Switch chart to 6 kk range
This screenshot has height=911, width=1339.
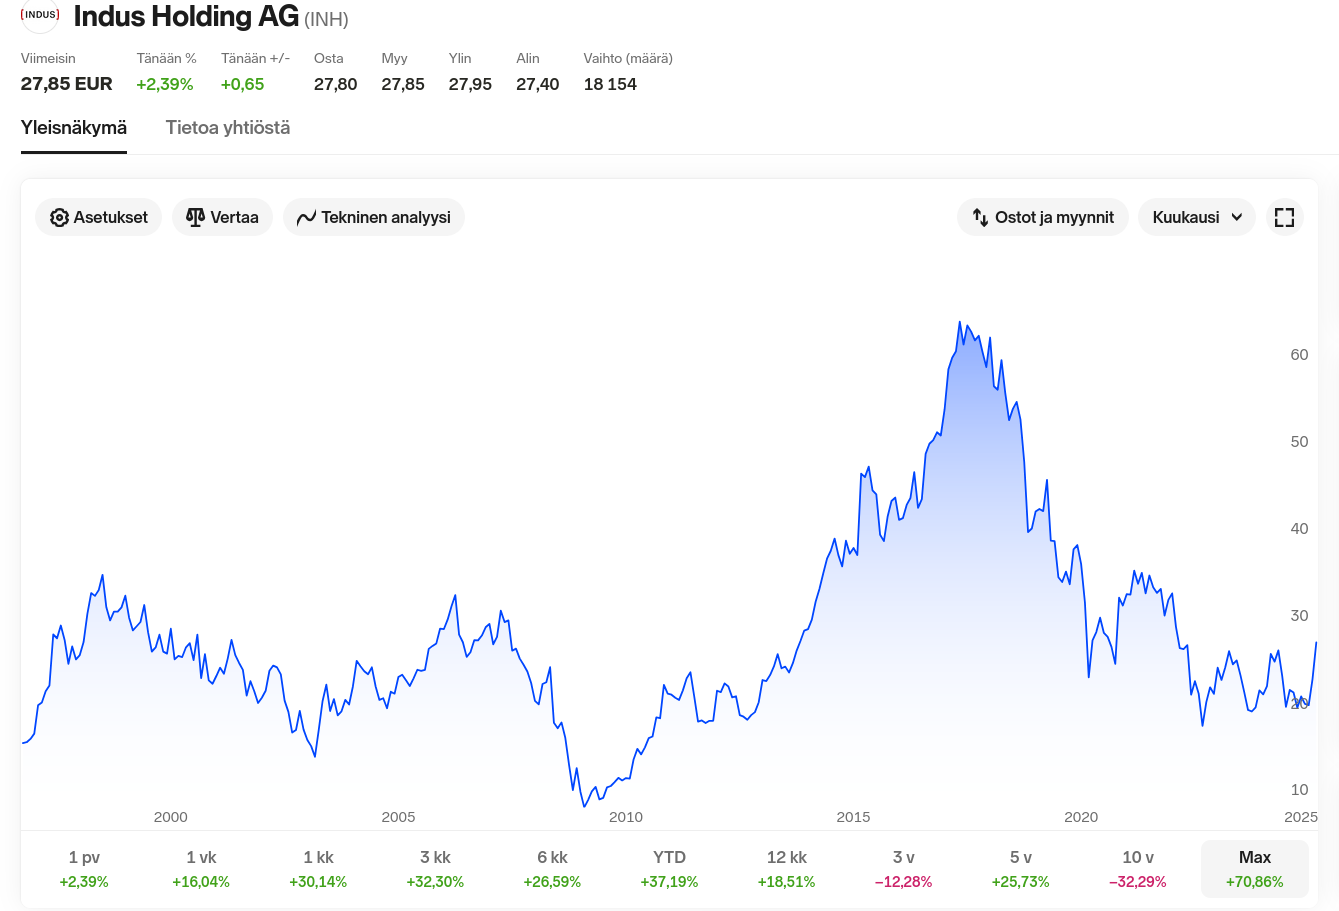[x=552, y=868]
